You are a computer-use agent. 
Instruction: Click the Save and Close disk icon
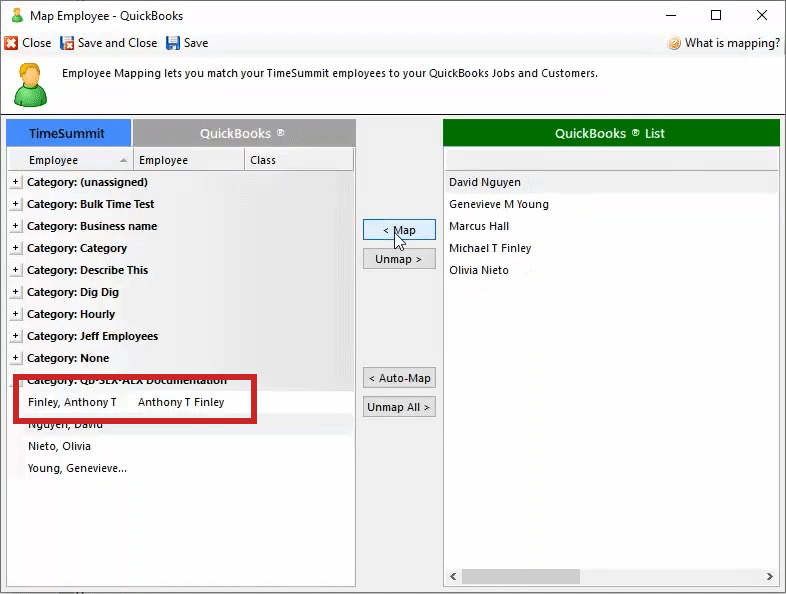coord(67,43)
